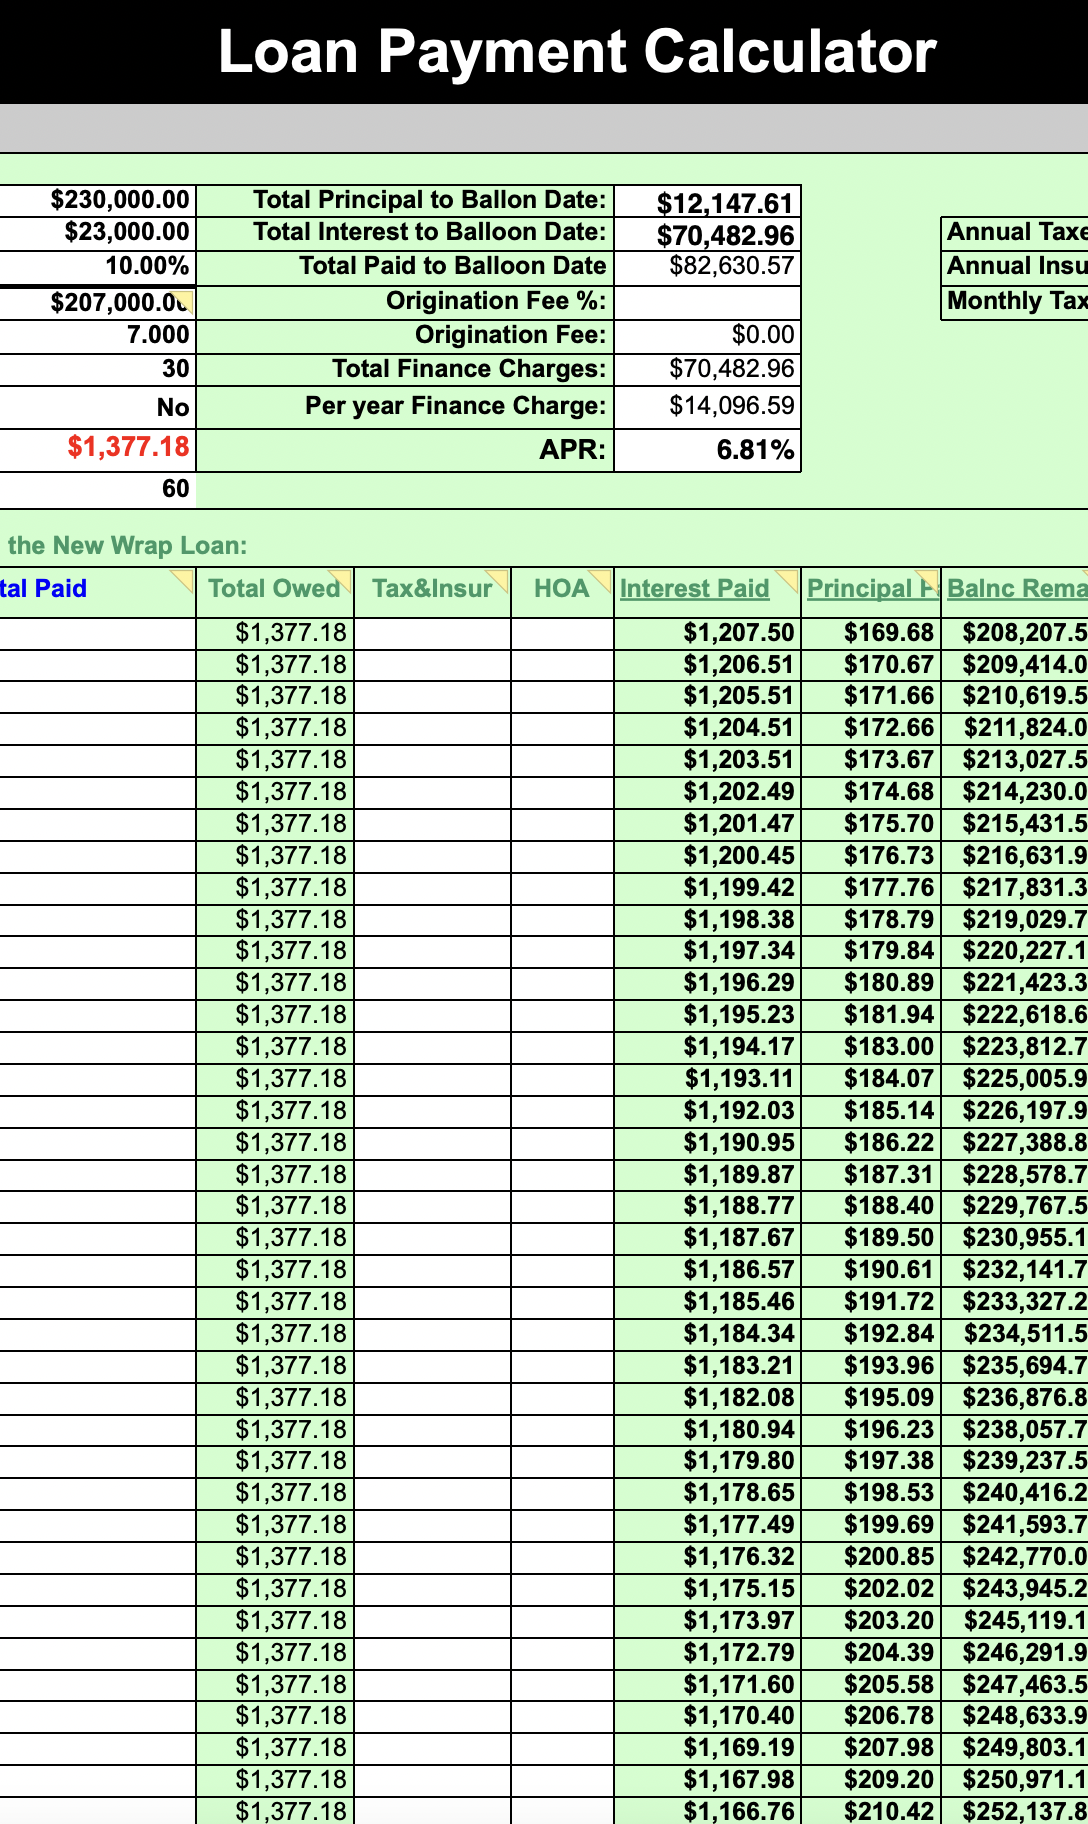Click the New Wrap Loan section heading
The height and width of the screenshot is (1824, 1088).
click(x=127, y=546)
